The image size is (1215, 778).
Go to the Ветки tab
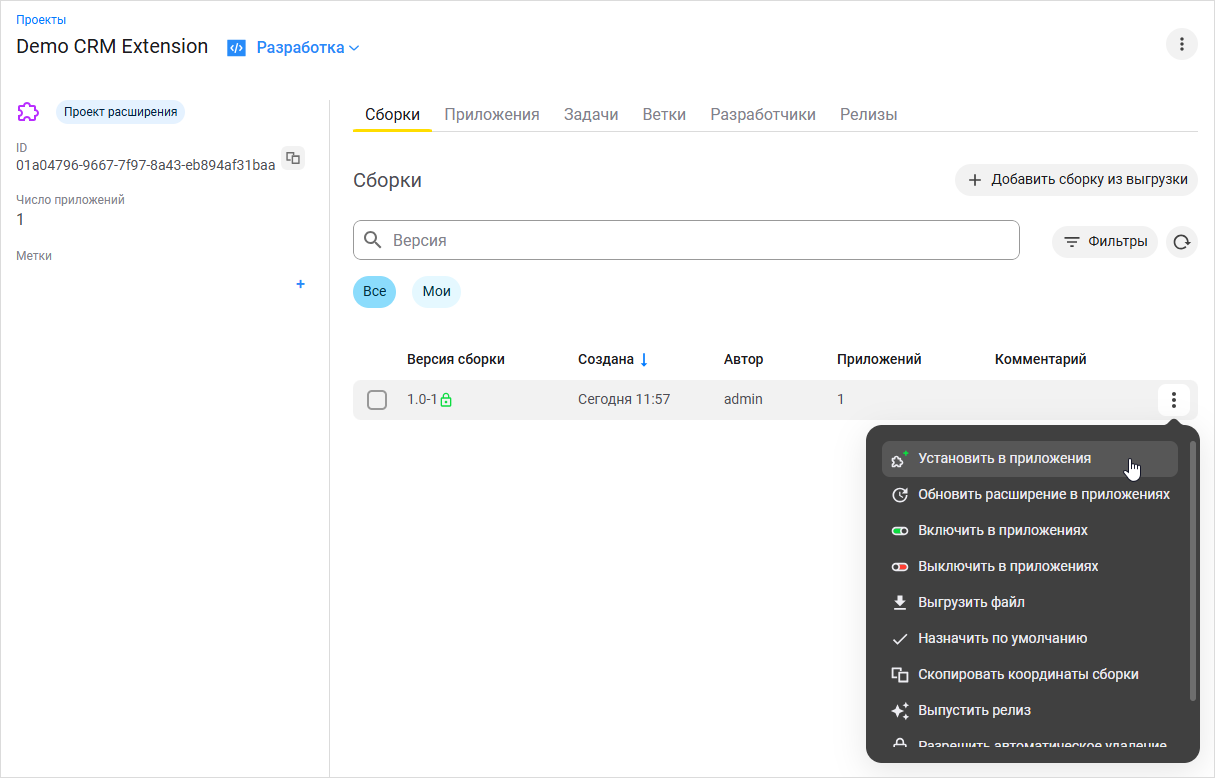coord(664,114)
